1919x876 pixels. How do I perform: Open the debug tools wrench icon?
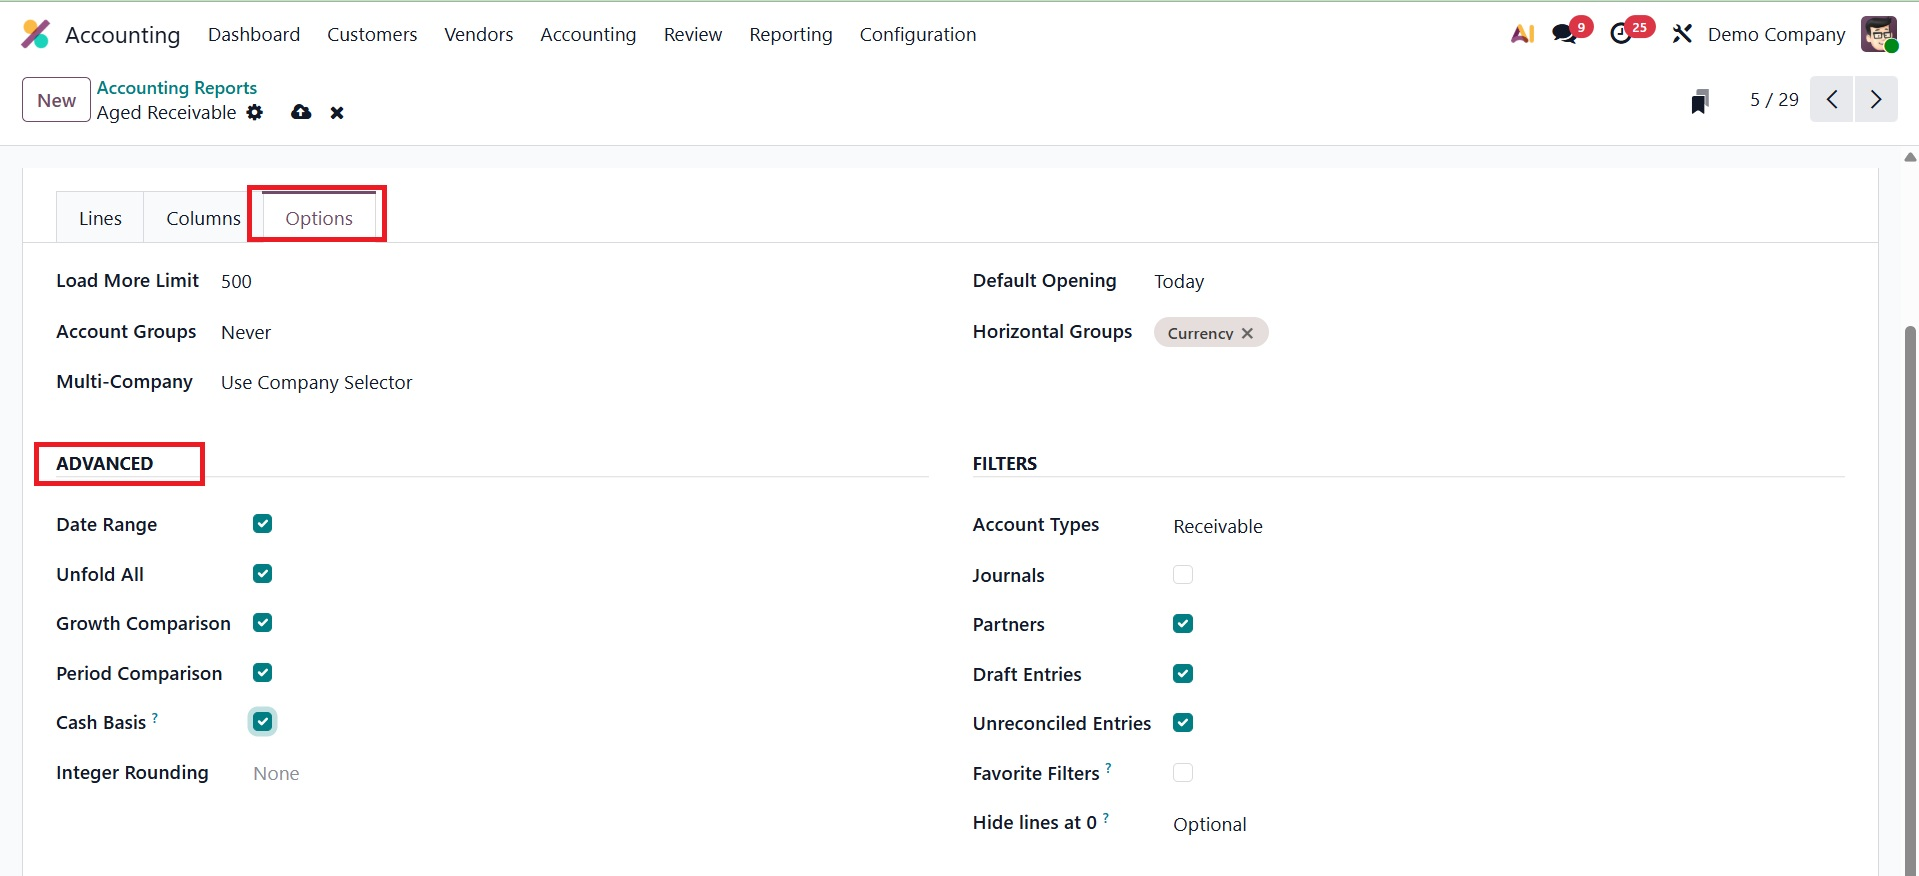[1682, 34]
